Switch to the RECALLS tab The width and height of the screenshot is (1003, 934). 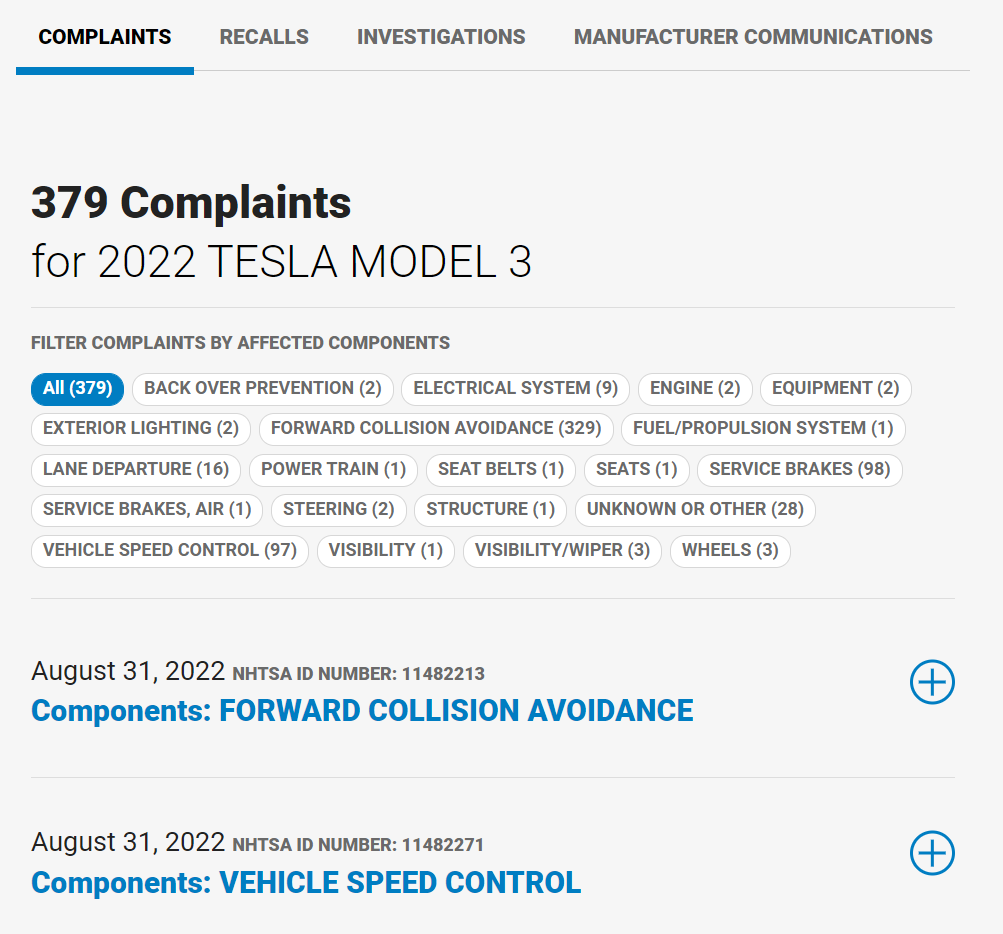263,37
